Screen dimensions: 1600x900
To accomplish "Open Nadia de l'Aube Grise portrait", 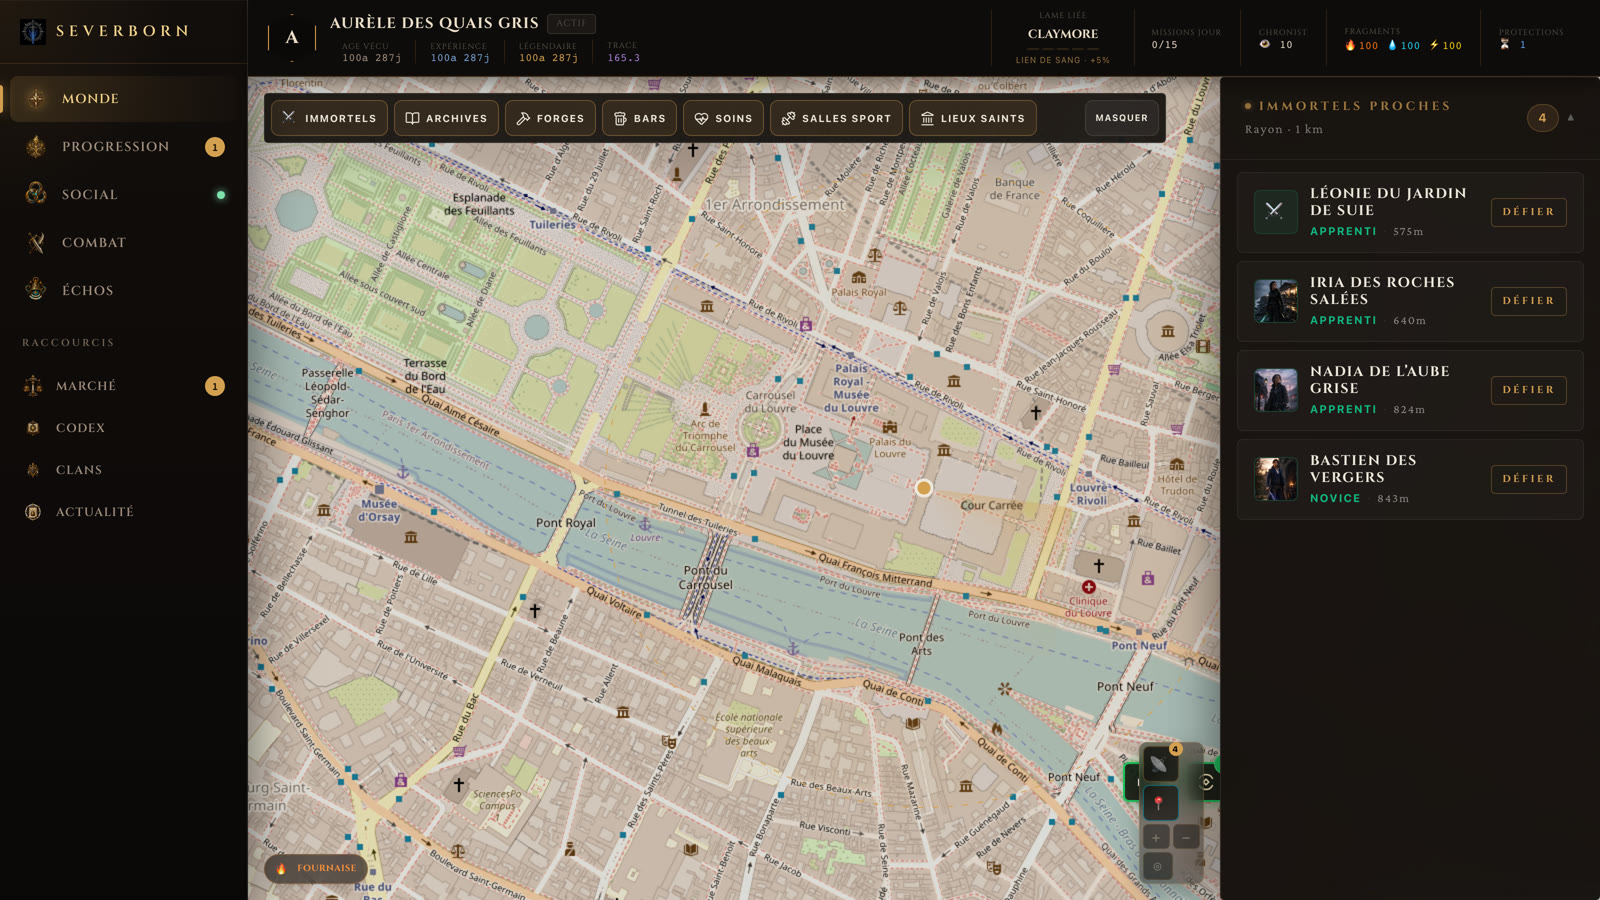I will (x=1275, y=390).
